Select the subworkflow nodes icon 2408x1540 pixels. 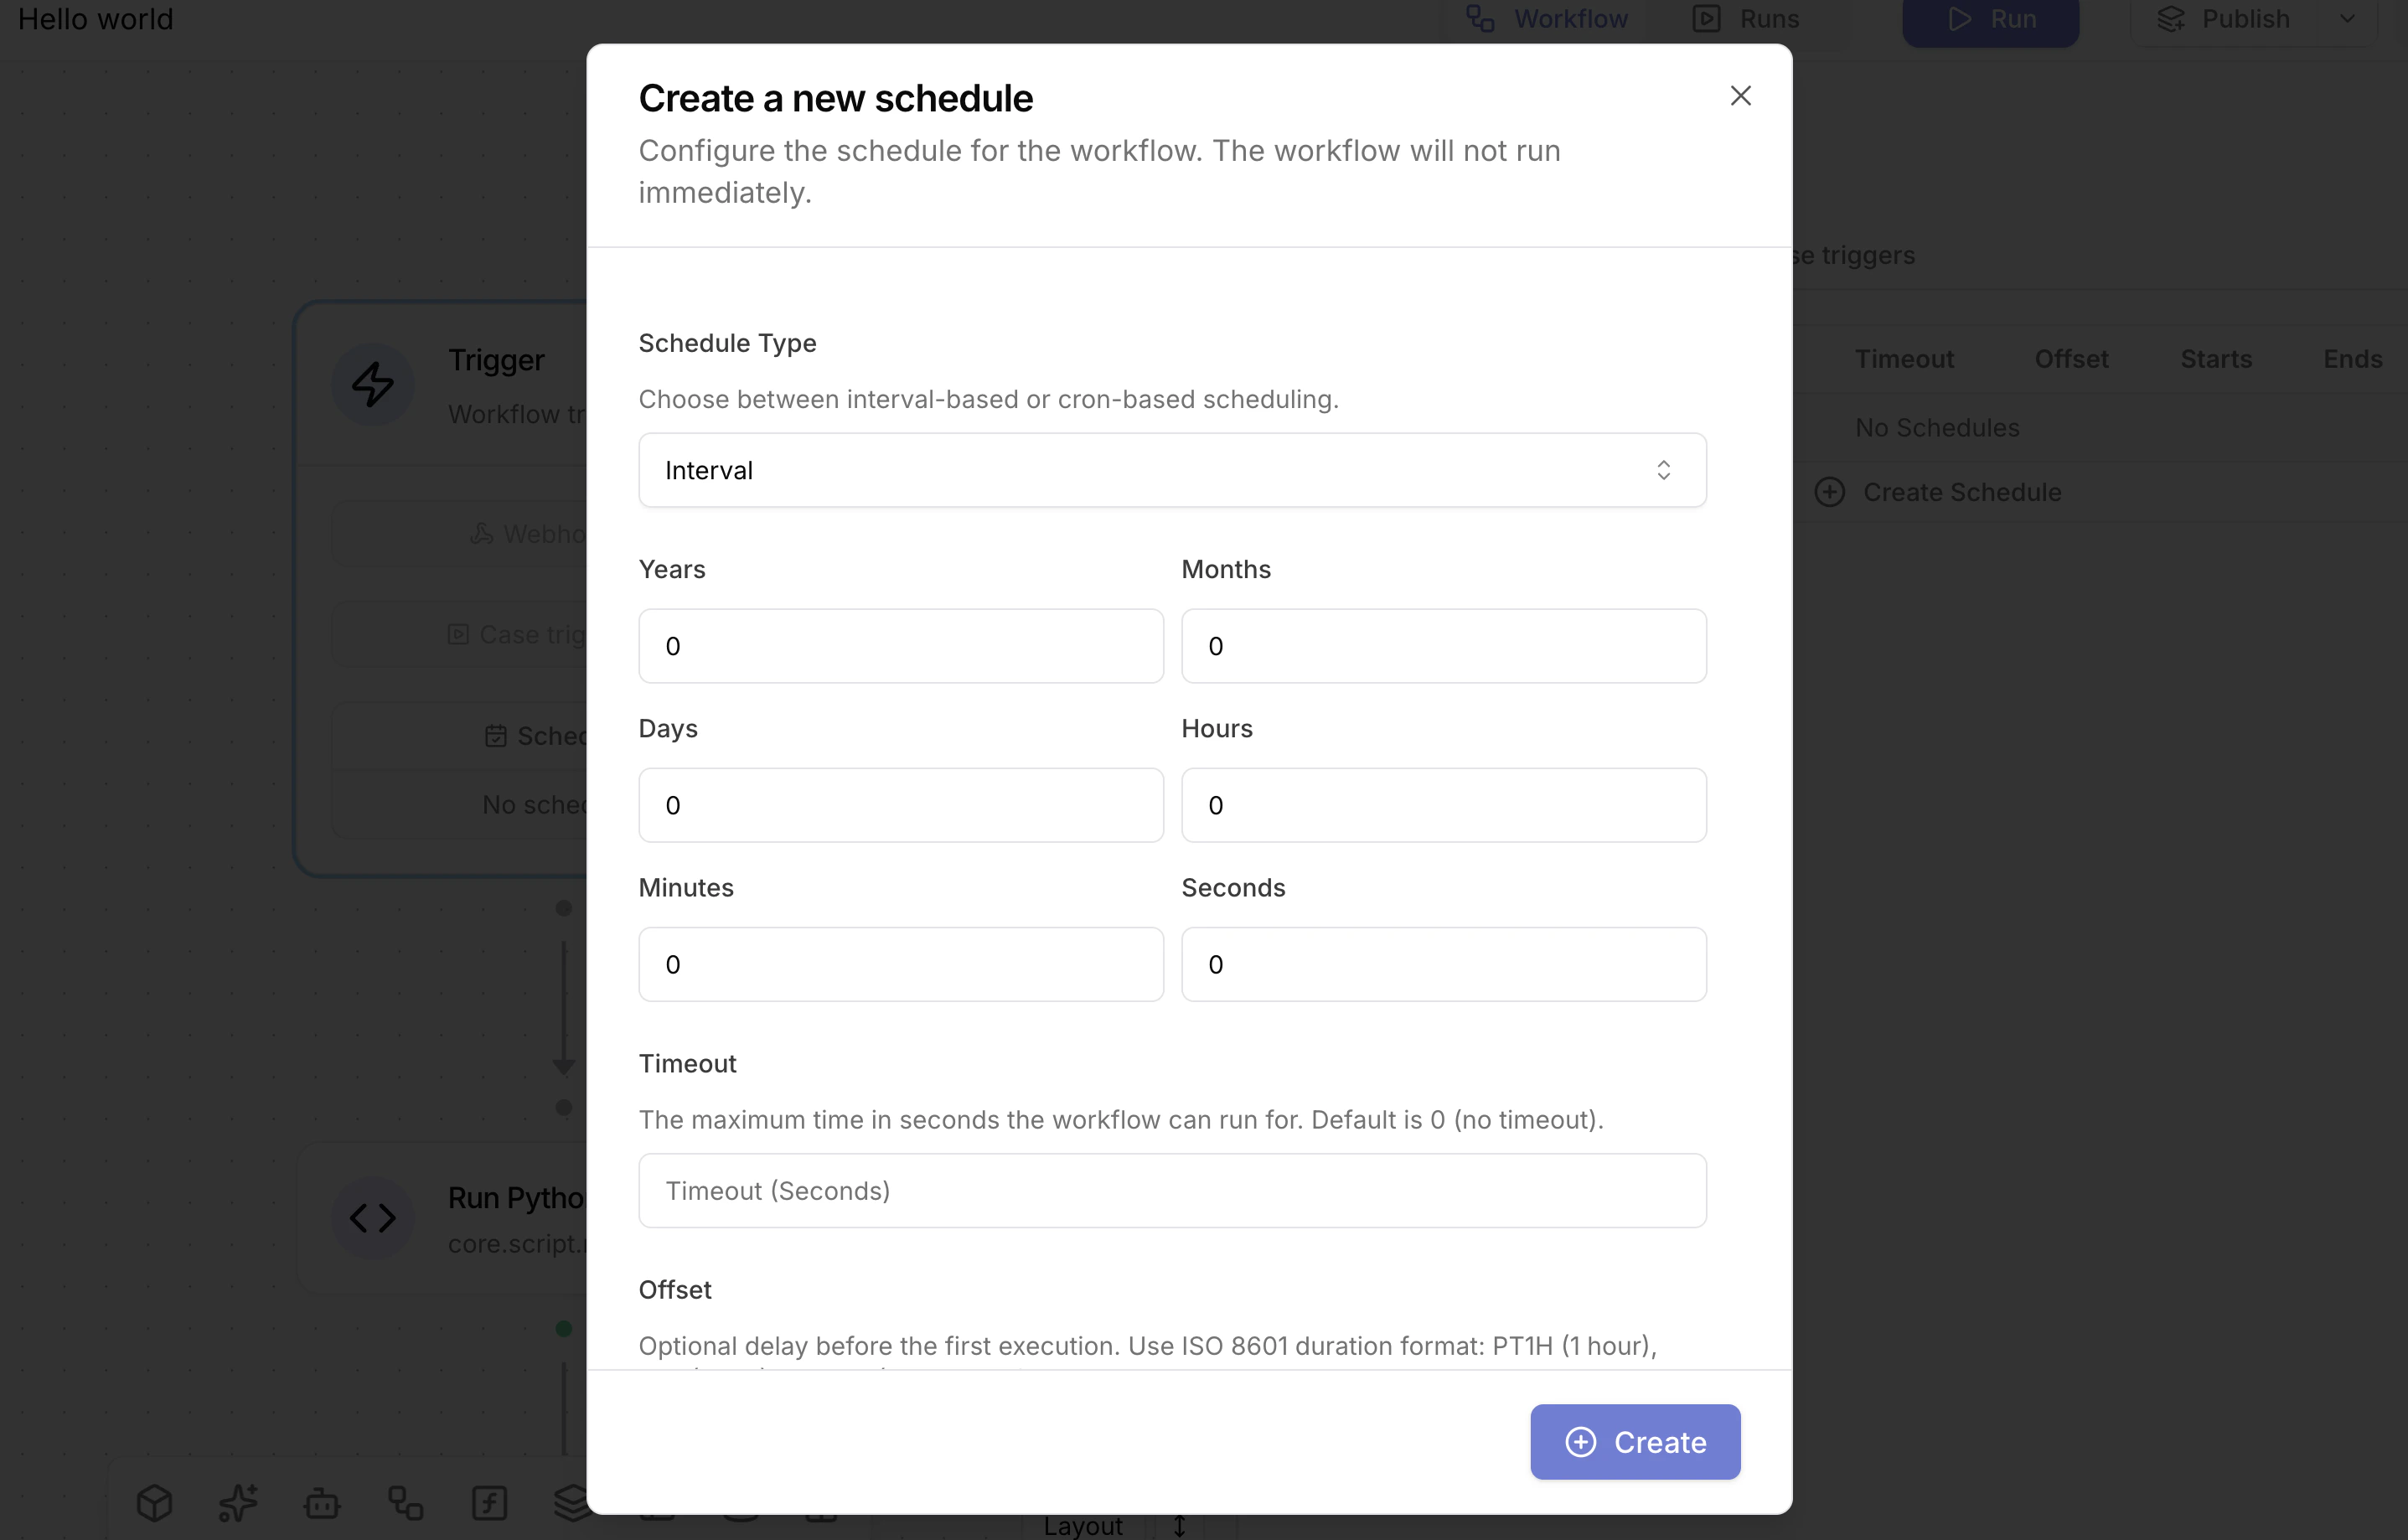[404, 1502]
